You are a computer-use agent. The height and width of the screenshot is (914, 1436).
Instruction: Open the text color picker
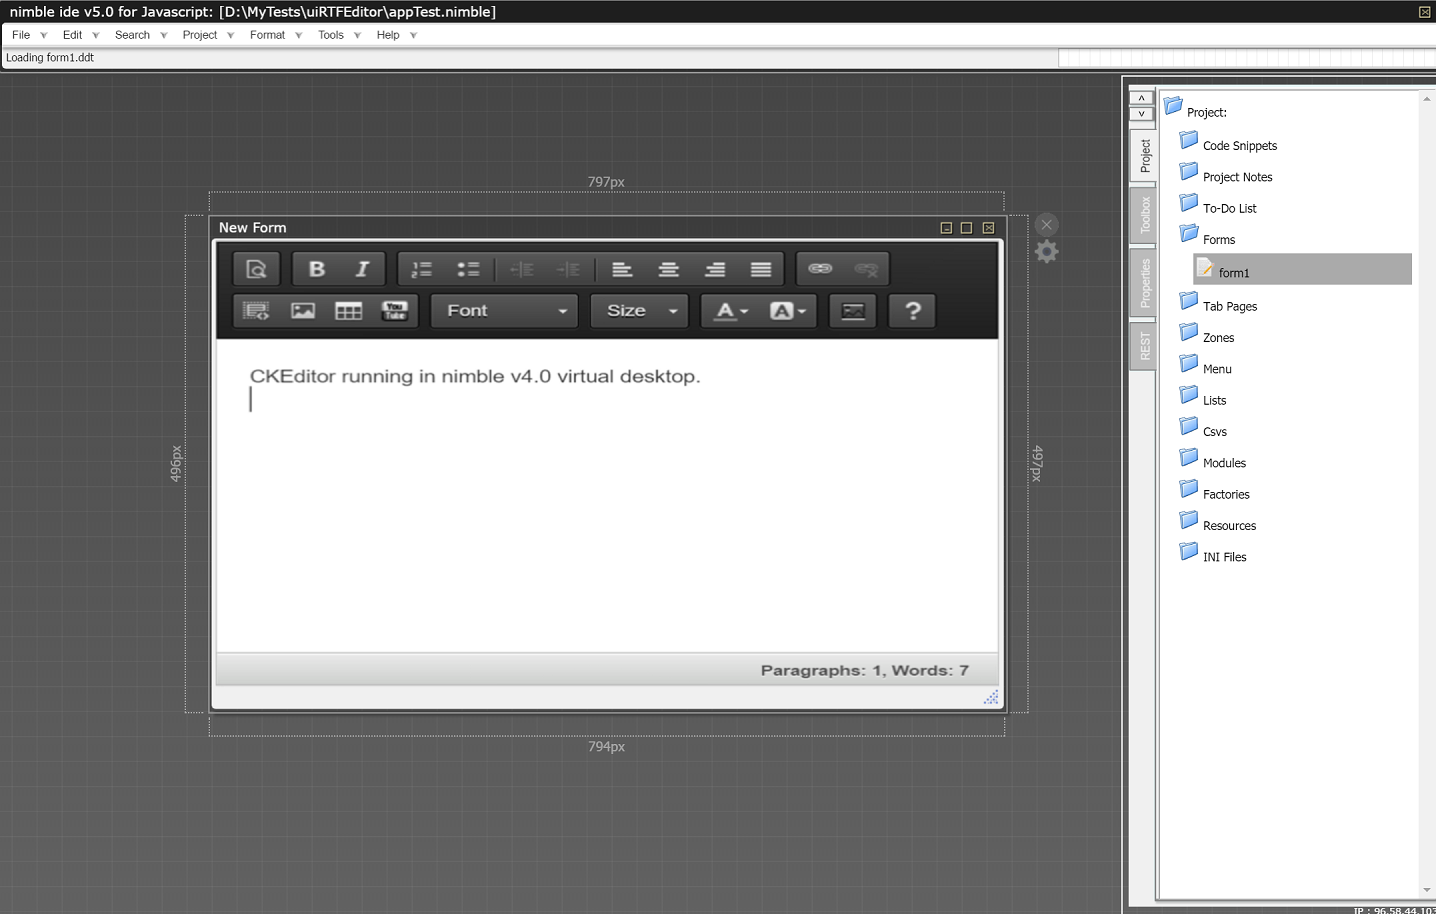730,311
